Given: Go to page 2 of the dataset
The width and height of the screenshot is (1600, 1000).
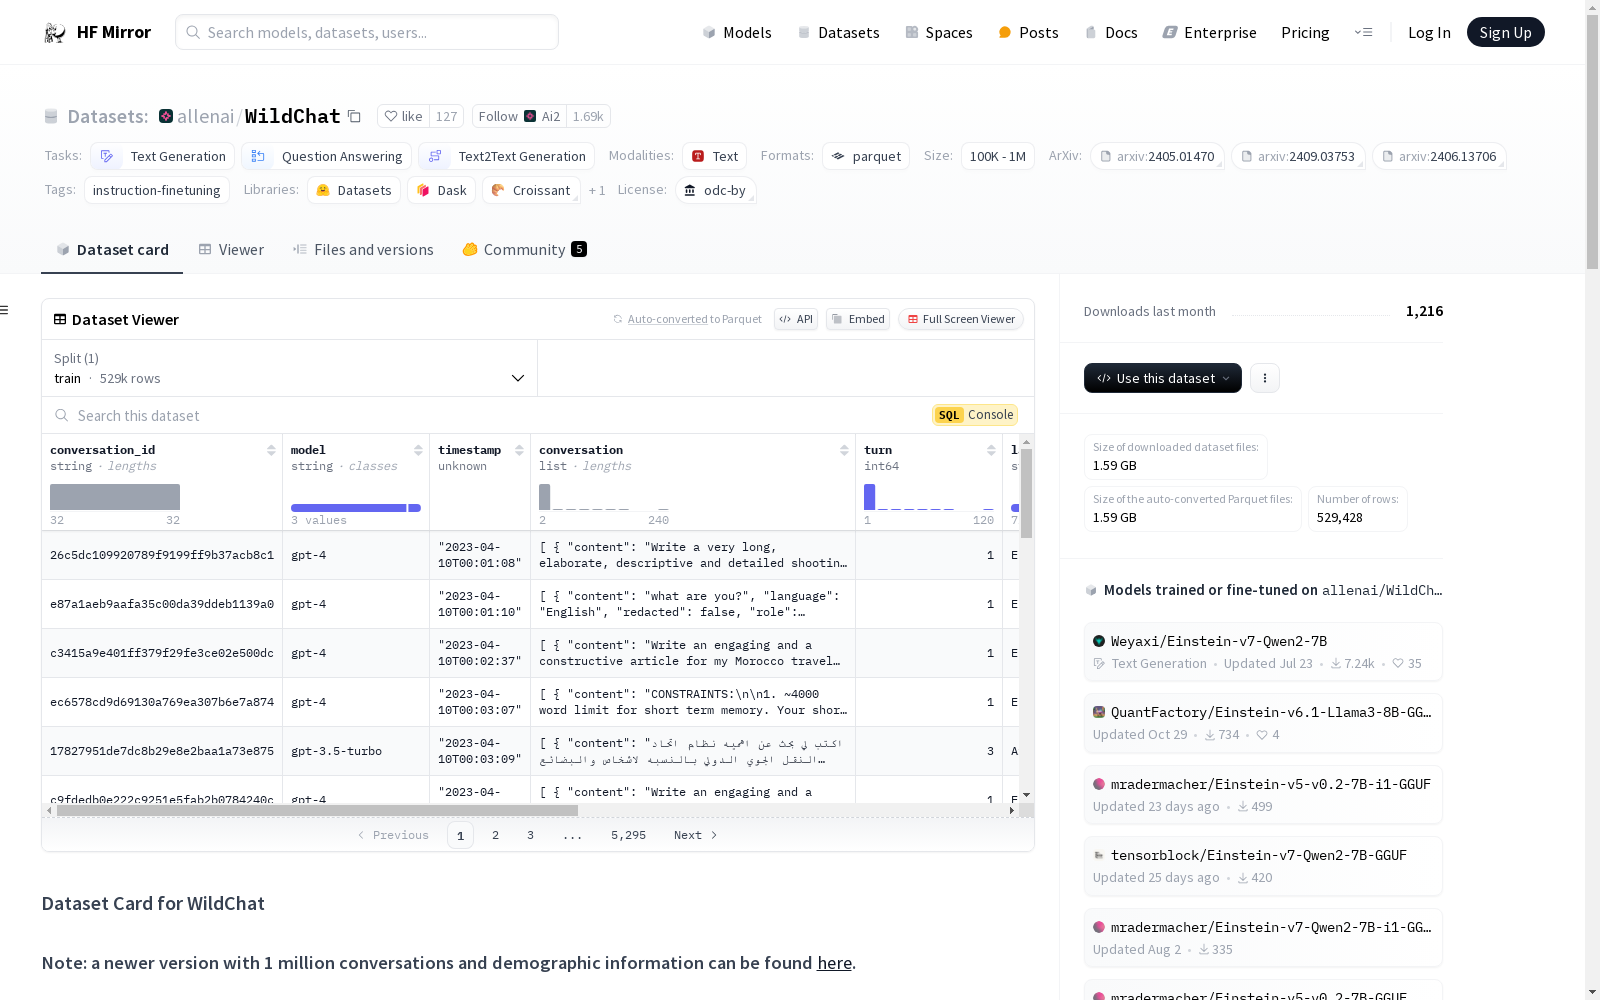Looking at the screenshot, I should coord(495,835).
